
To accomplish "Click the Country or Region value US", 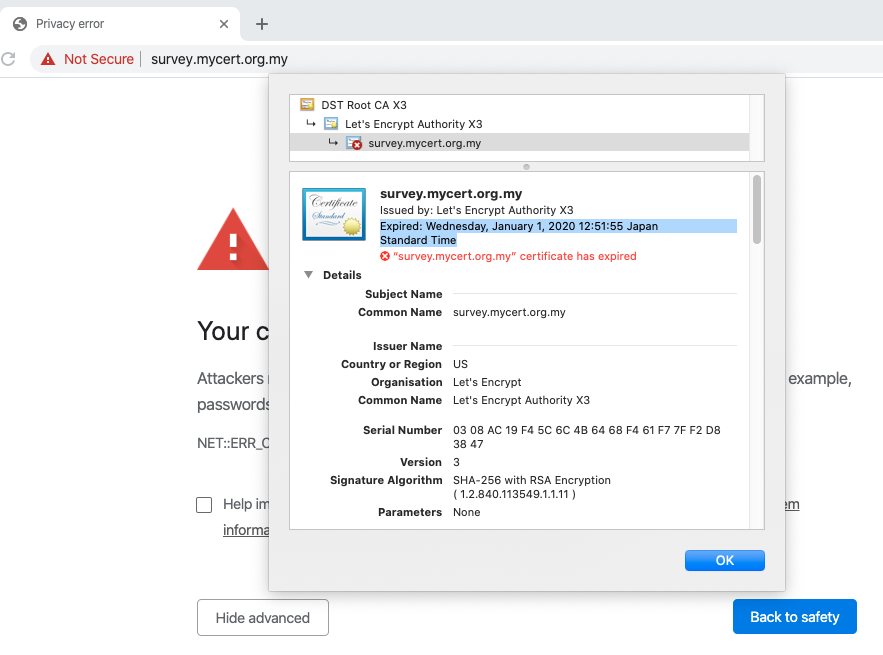I will [x=461, y=364].
